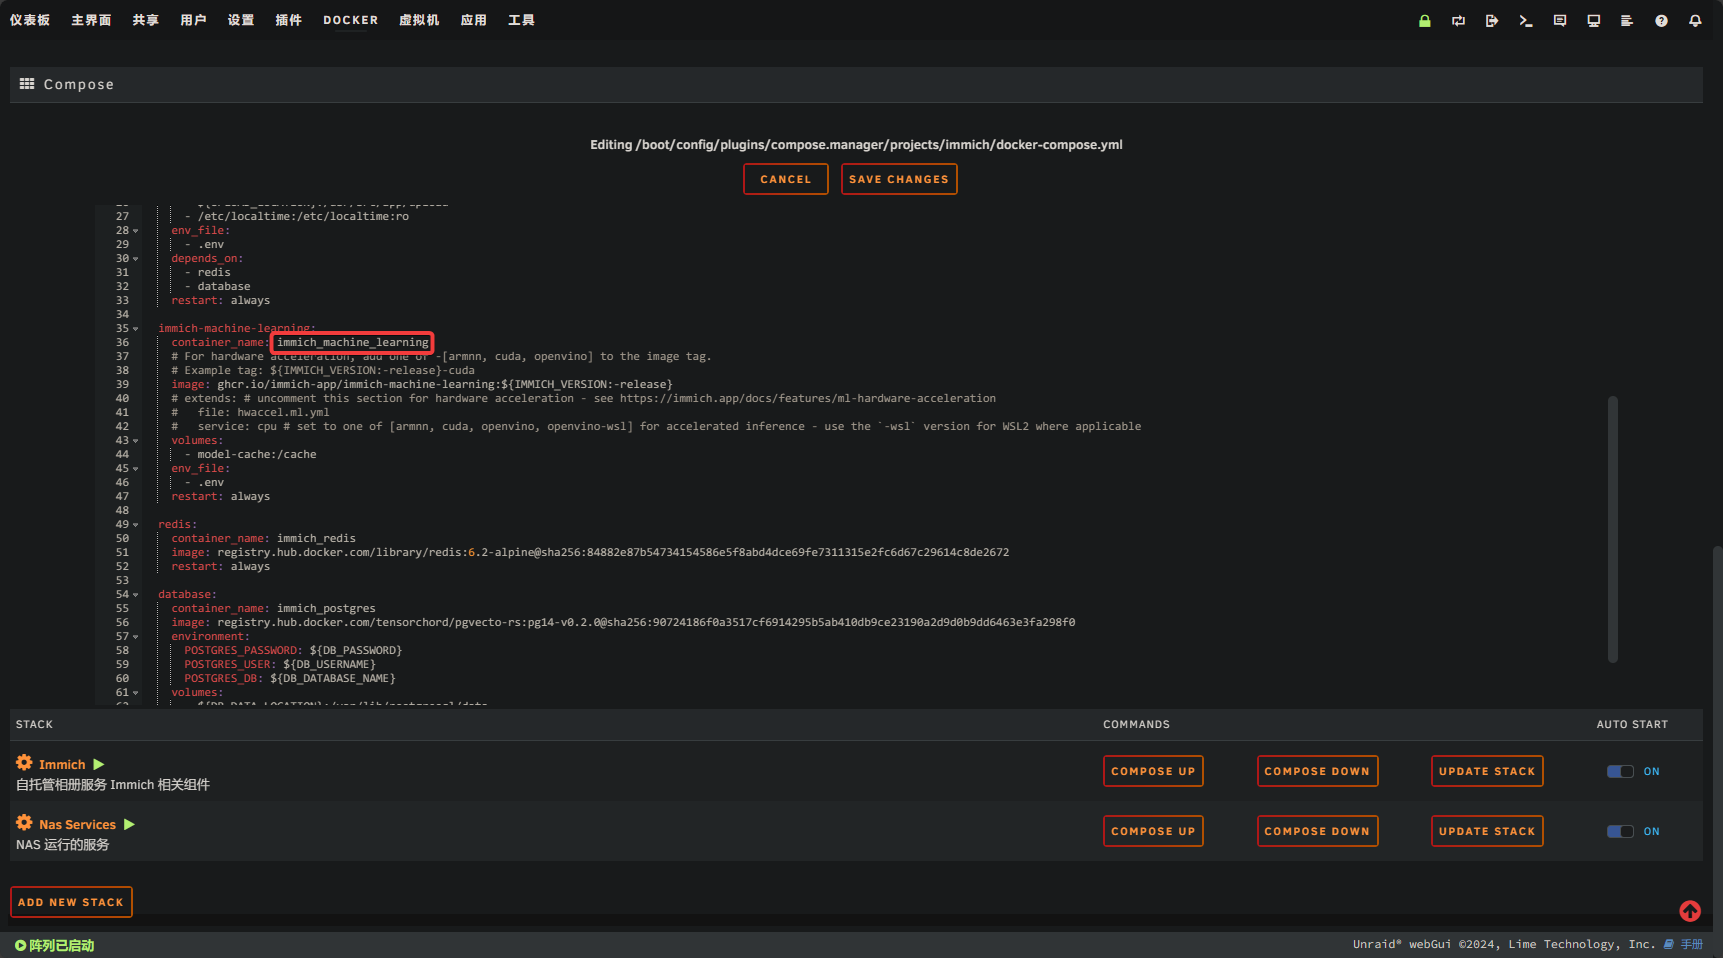Collapse the fold arrow at line 54

point(136,595)
